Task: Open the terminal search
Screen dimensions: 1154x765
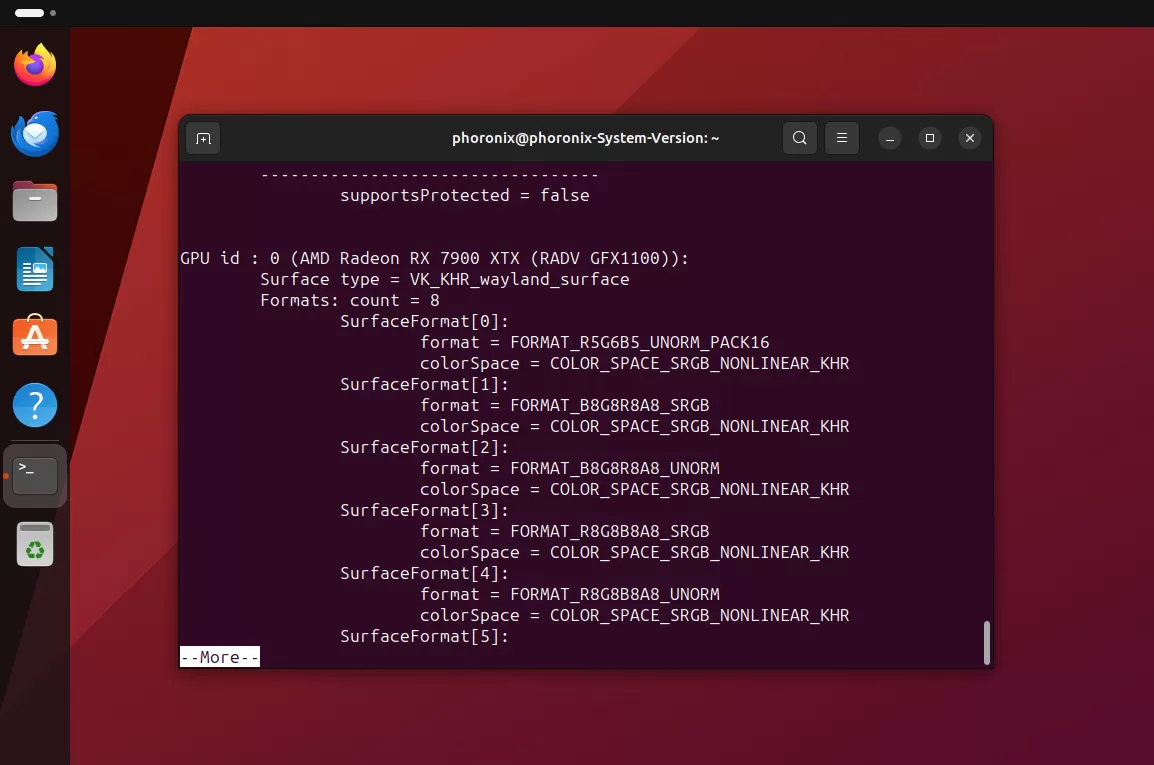Action: click(799, 138)
